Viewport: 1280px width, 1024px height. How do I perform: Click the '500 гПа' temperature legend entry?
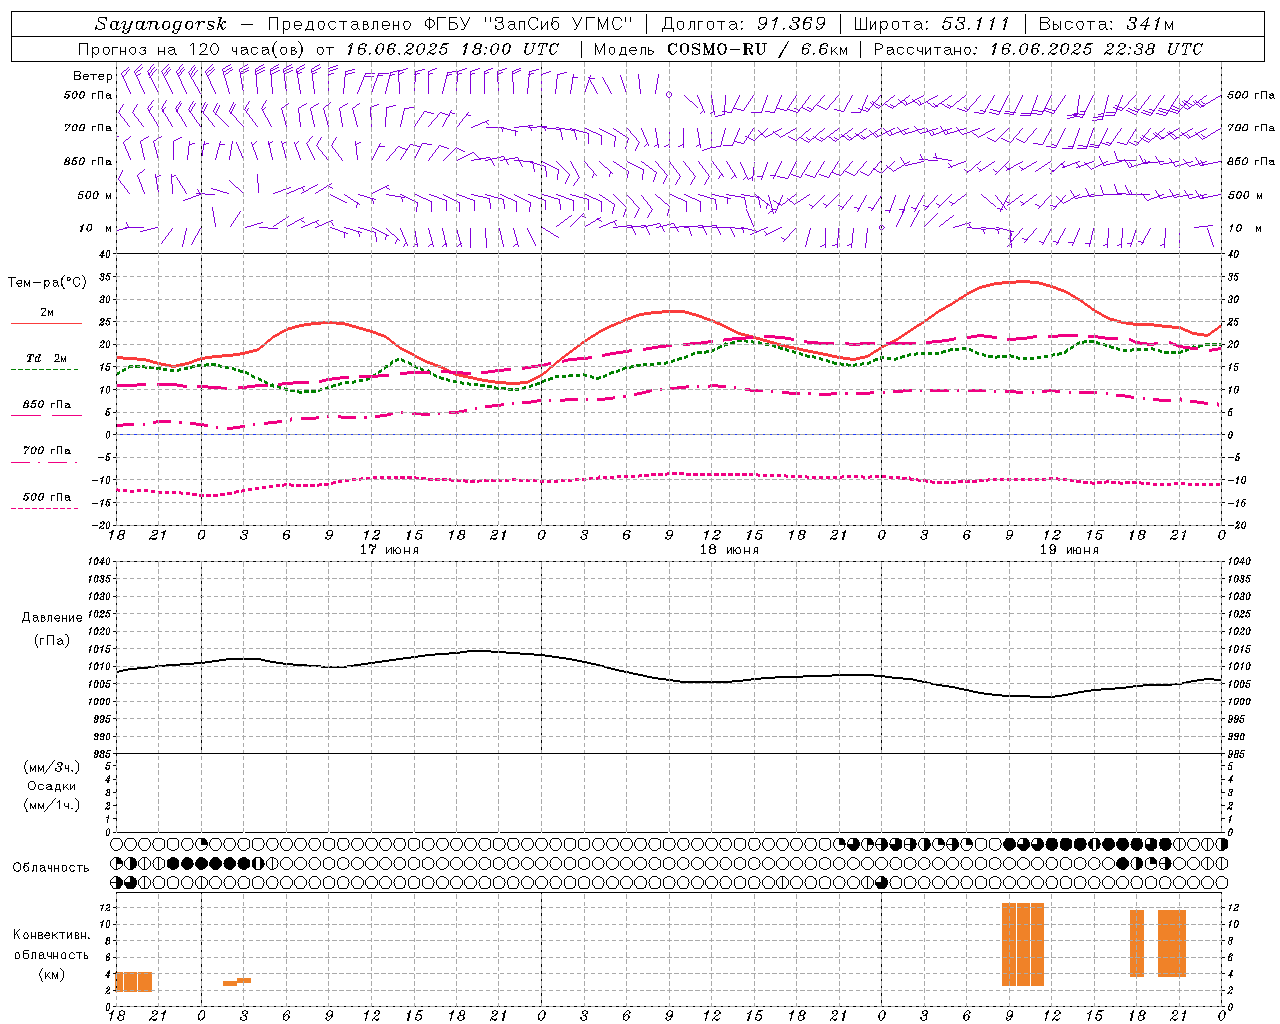pos(46,497)
